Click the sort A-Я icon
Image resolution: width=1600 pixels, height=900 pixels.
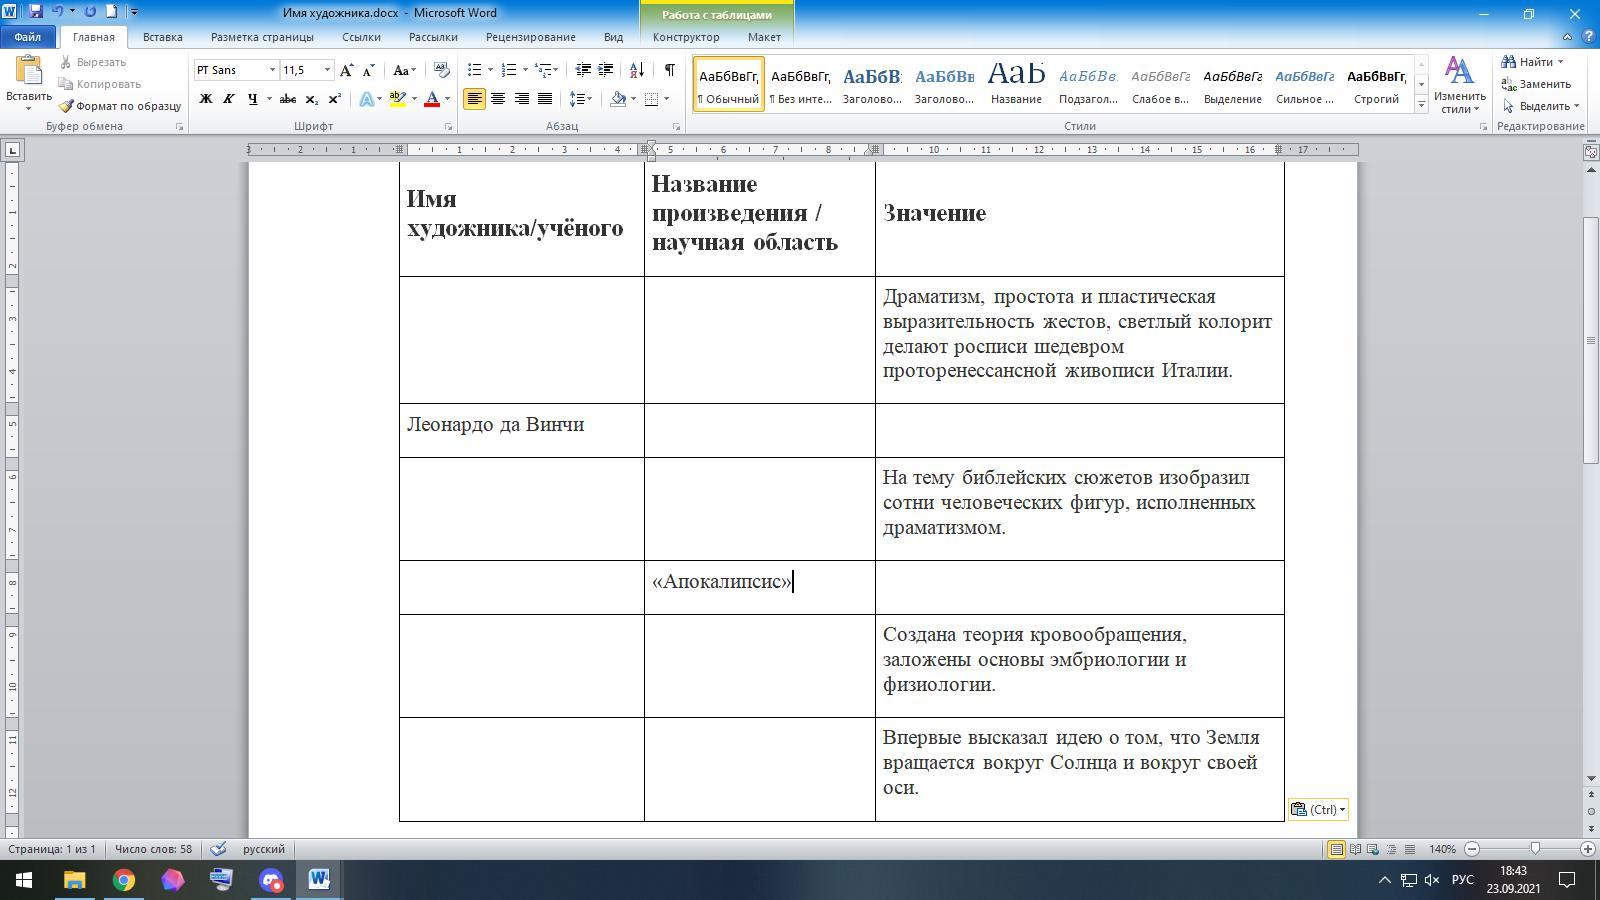(x=636, y=70)
